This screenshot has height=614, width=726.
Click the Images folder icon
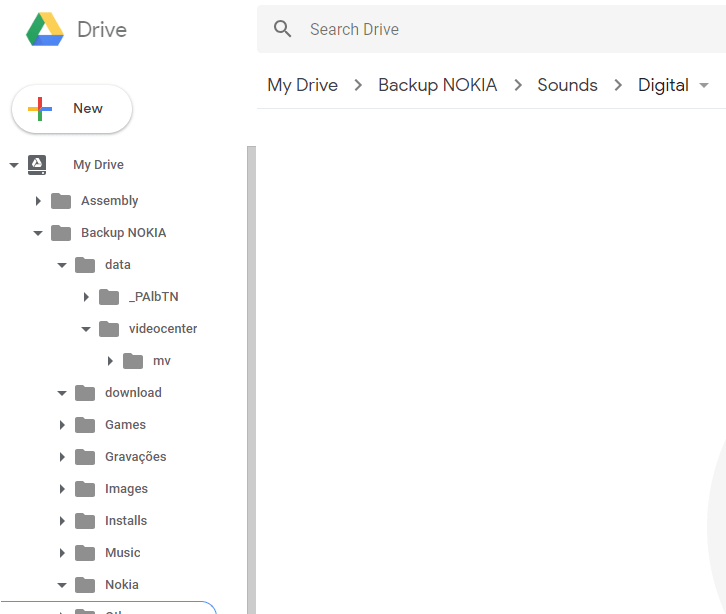point(85,489)
